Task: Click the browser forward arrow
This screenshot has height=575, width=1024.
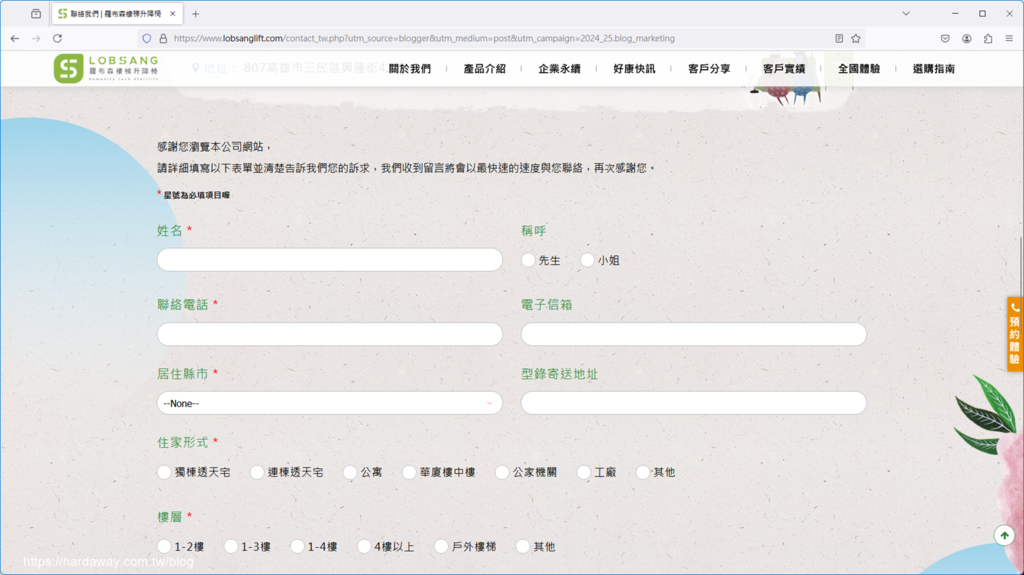Action: [x=36, y=39]
